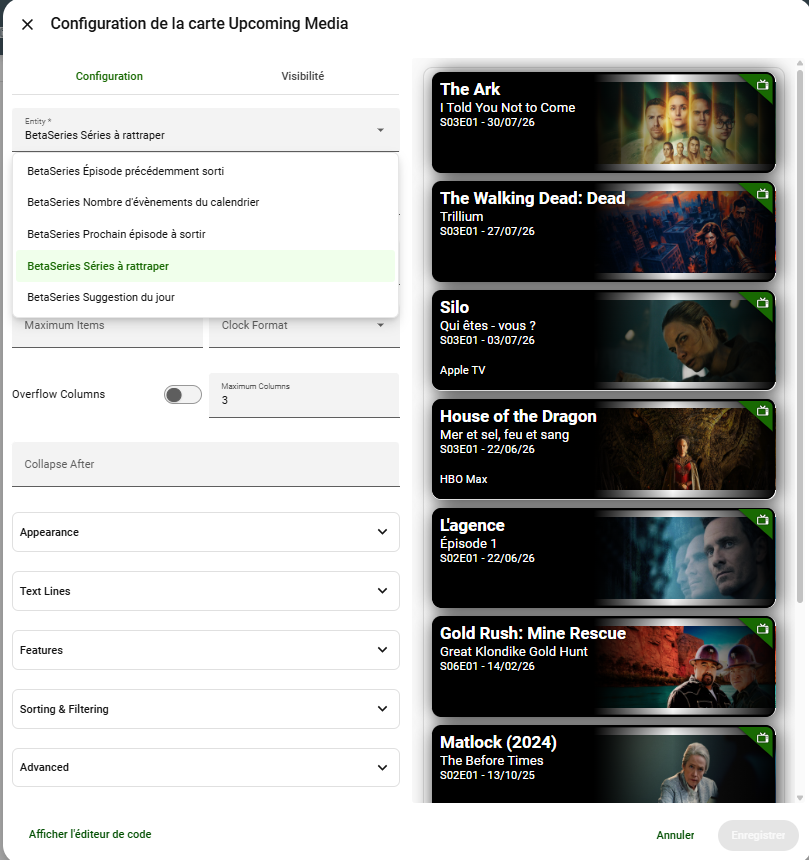
Task: Click "S02E01 - 22/06/26" on L'agence card
Action: [487, 558]
